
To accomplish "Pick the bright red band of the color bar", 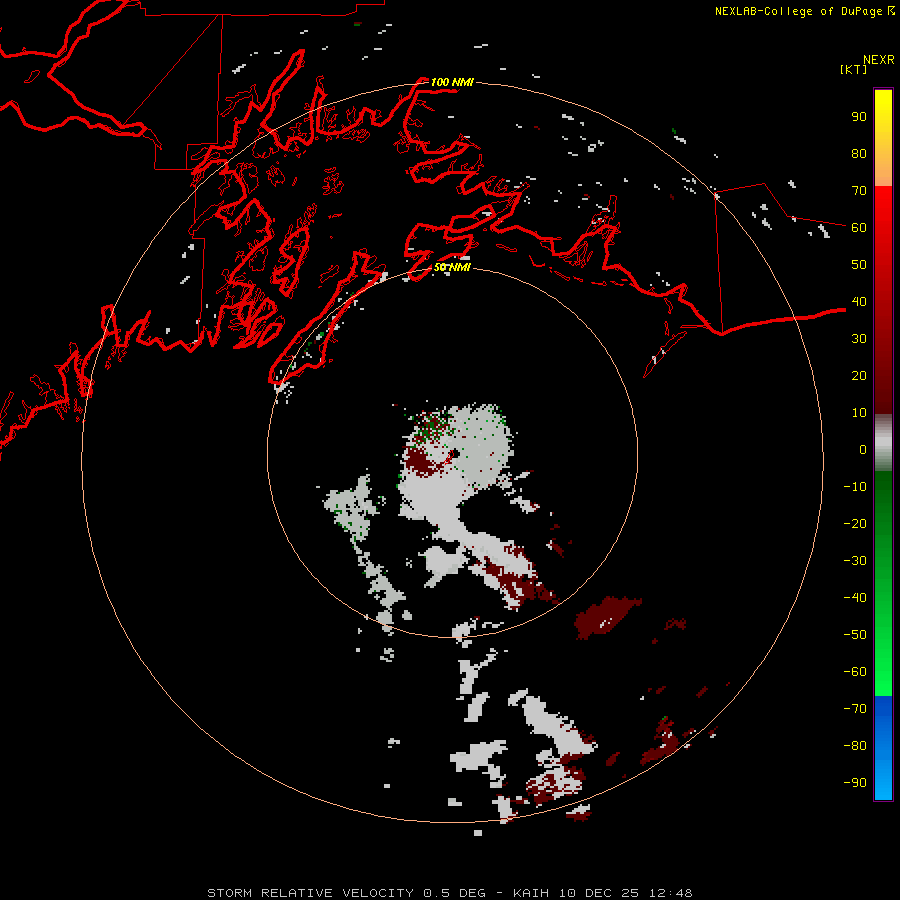I will pyautogui.click(x=883, y=212).
